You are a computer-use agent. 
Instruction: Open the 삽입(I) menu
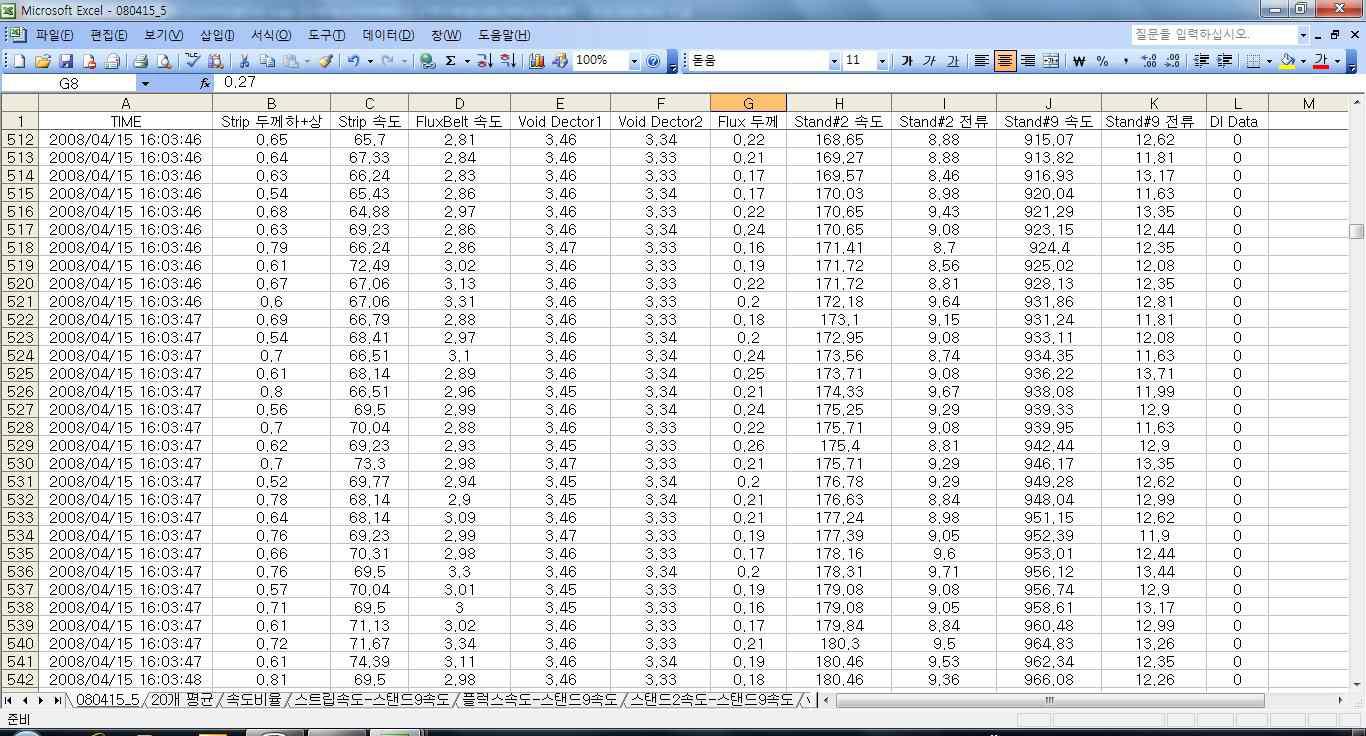pyautogui.click(x=217, y=35)
